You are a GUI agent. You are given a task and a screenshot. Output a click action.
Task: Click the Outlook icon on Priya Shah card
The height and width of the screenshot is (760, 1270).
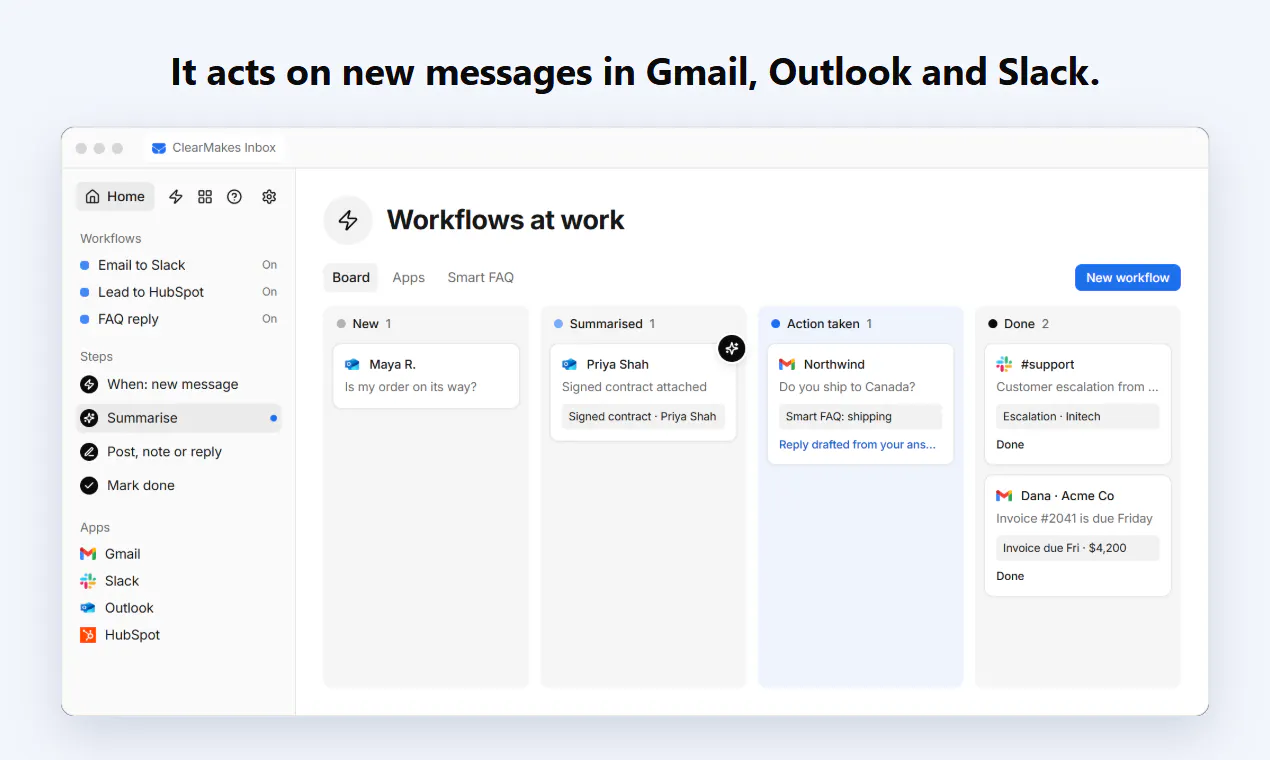[x=569, y=365]
